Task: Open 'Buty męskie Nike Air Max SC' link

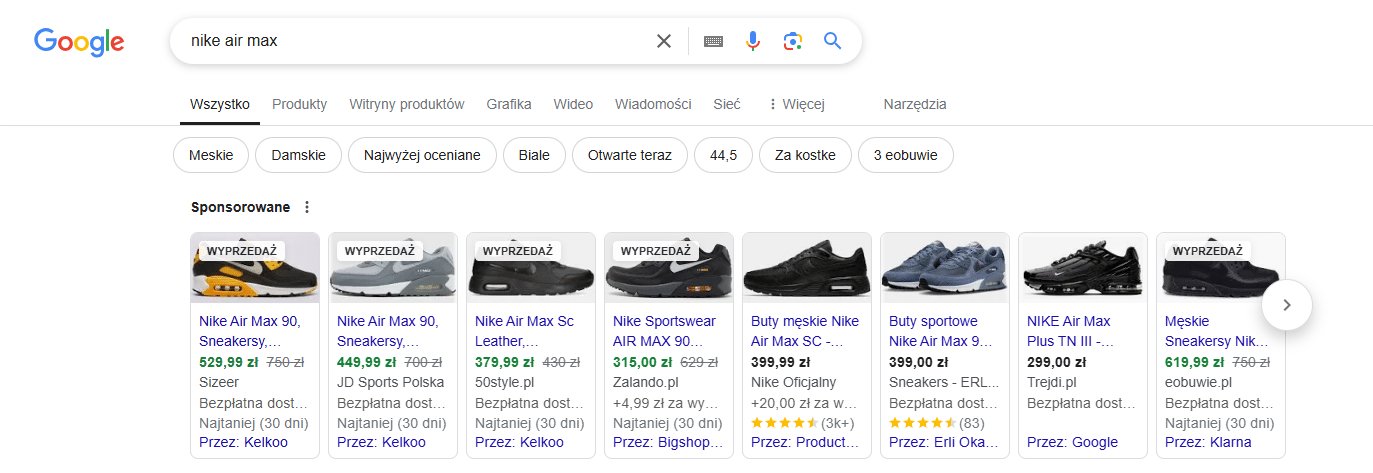Action: click(805, 331)
